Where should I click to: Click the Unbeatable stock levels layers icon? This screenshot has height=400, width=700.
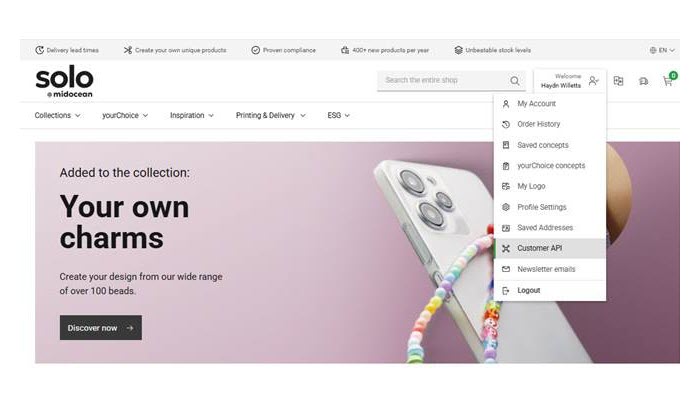coord(458,50)
